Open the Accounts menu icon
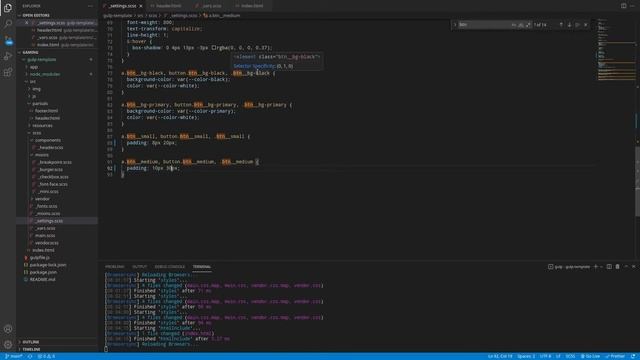Viewport: 640px width, 360px height. click(8, 329)
